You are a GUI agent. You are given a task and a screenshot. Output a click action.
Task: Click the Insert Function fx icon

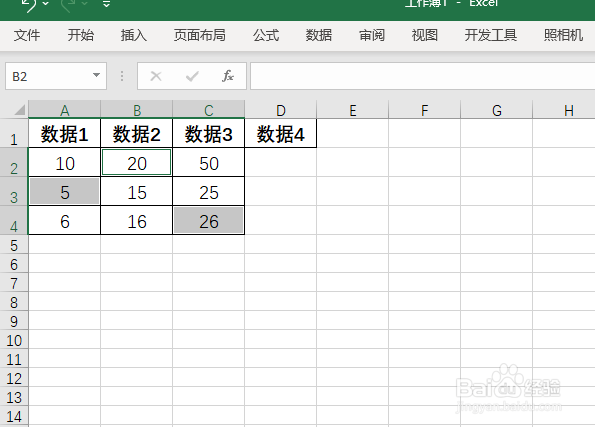tap(228, 76)
